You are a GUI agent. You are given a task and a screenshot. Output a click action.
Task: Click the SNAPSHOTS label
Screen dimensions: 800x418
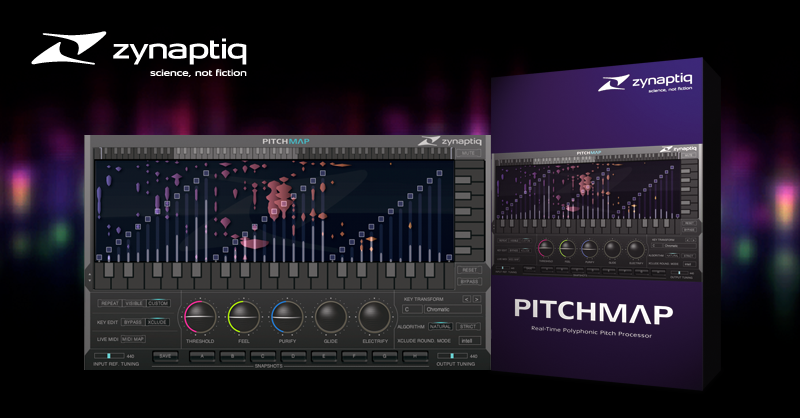(268, 366)
